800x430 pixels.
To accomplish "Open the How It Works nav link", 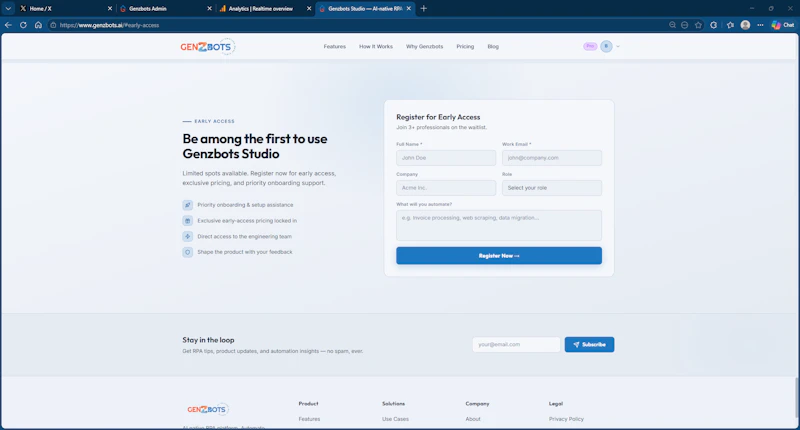I will [x=376, y=46].
